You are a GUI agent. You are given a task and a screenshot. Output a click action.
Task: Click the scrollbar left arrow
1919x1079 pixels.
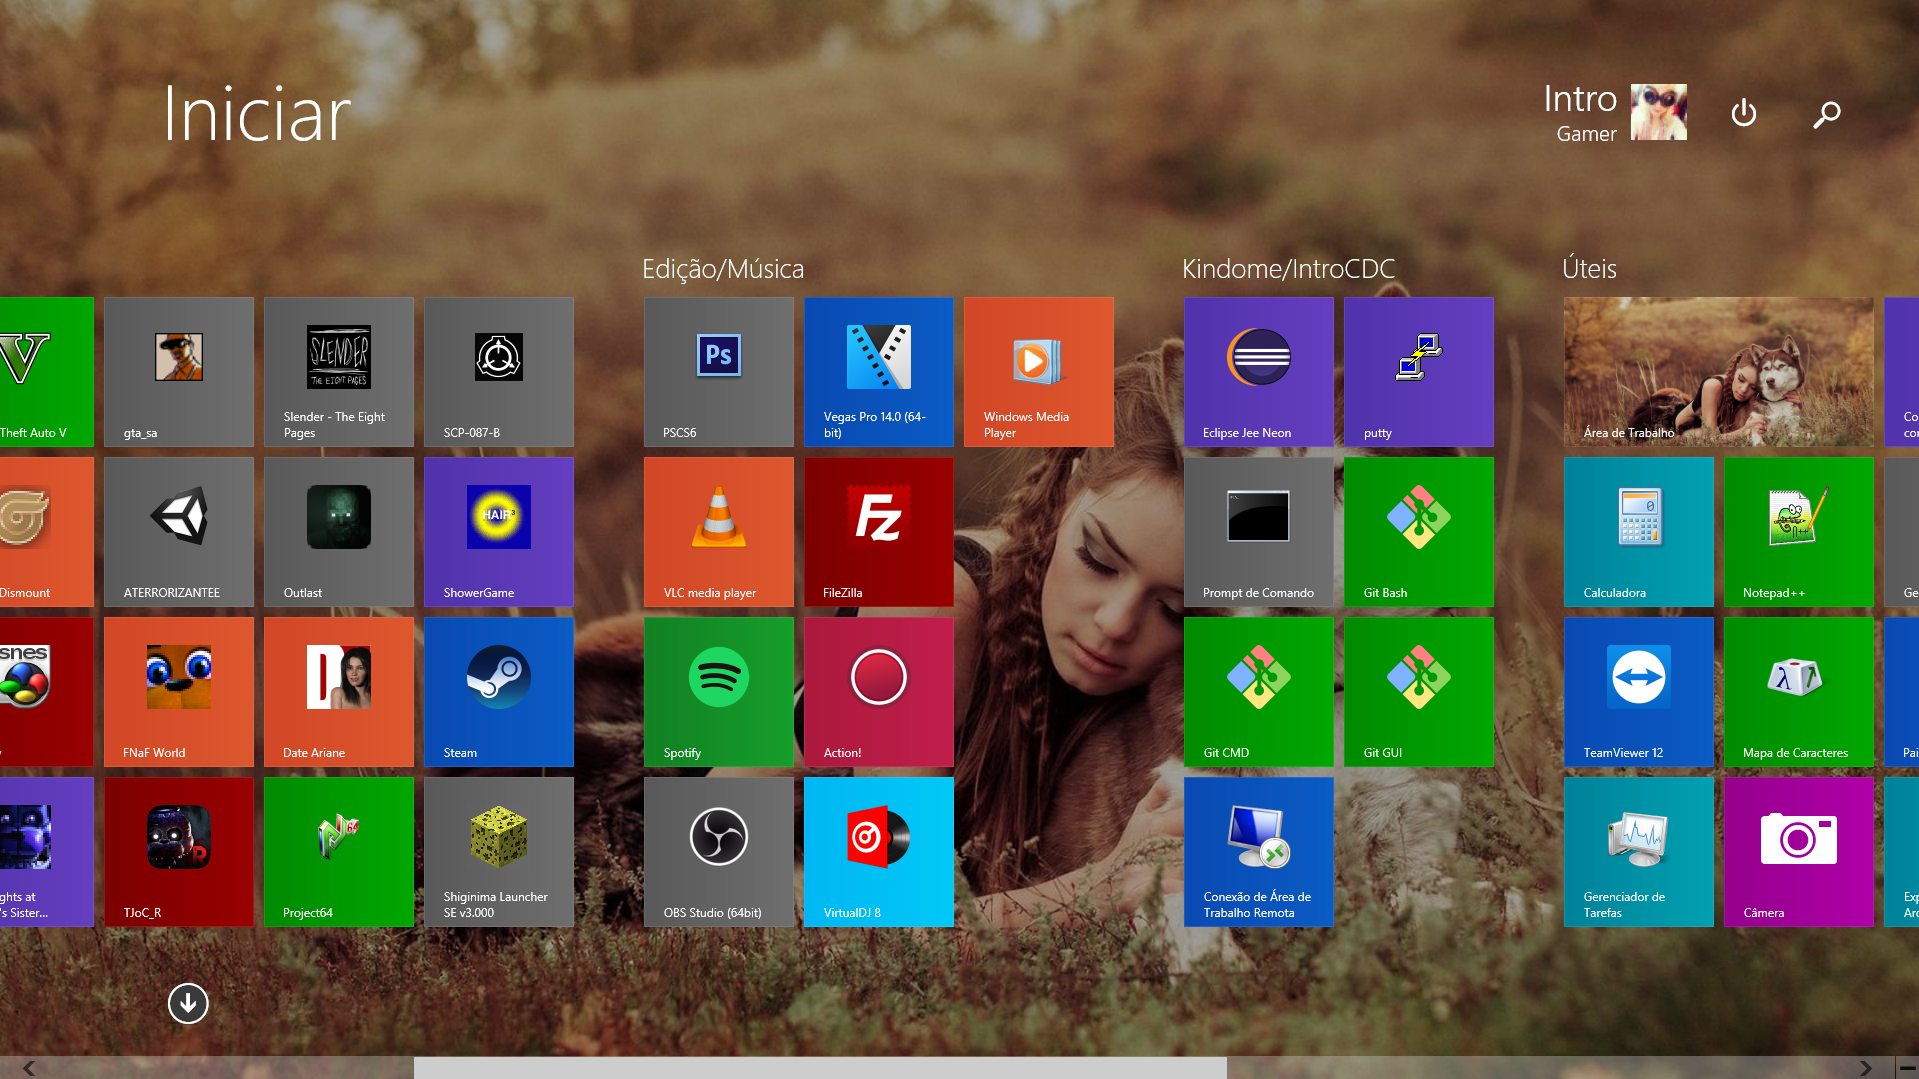[x=29, y=1068]
